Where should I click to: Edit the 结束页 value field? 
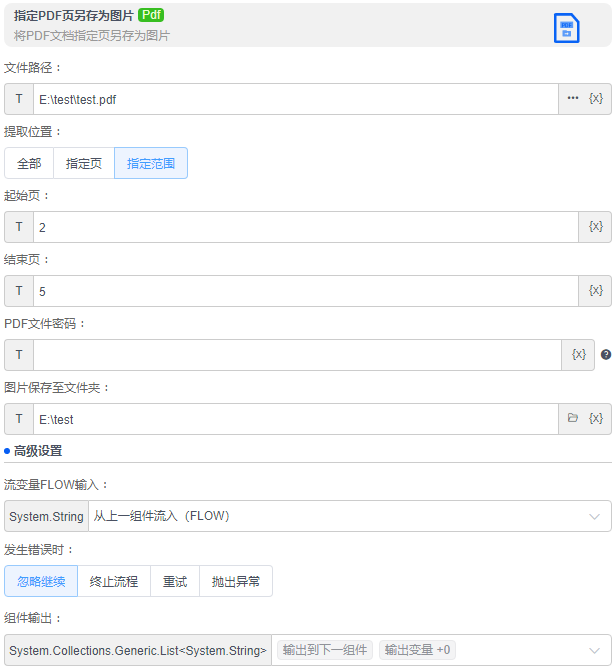(306, 291)
